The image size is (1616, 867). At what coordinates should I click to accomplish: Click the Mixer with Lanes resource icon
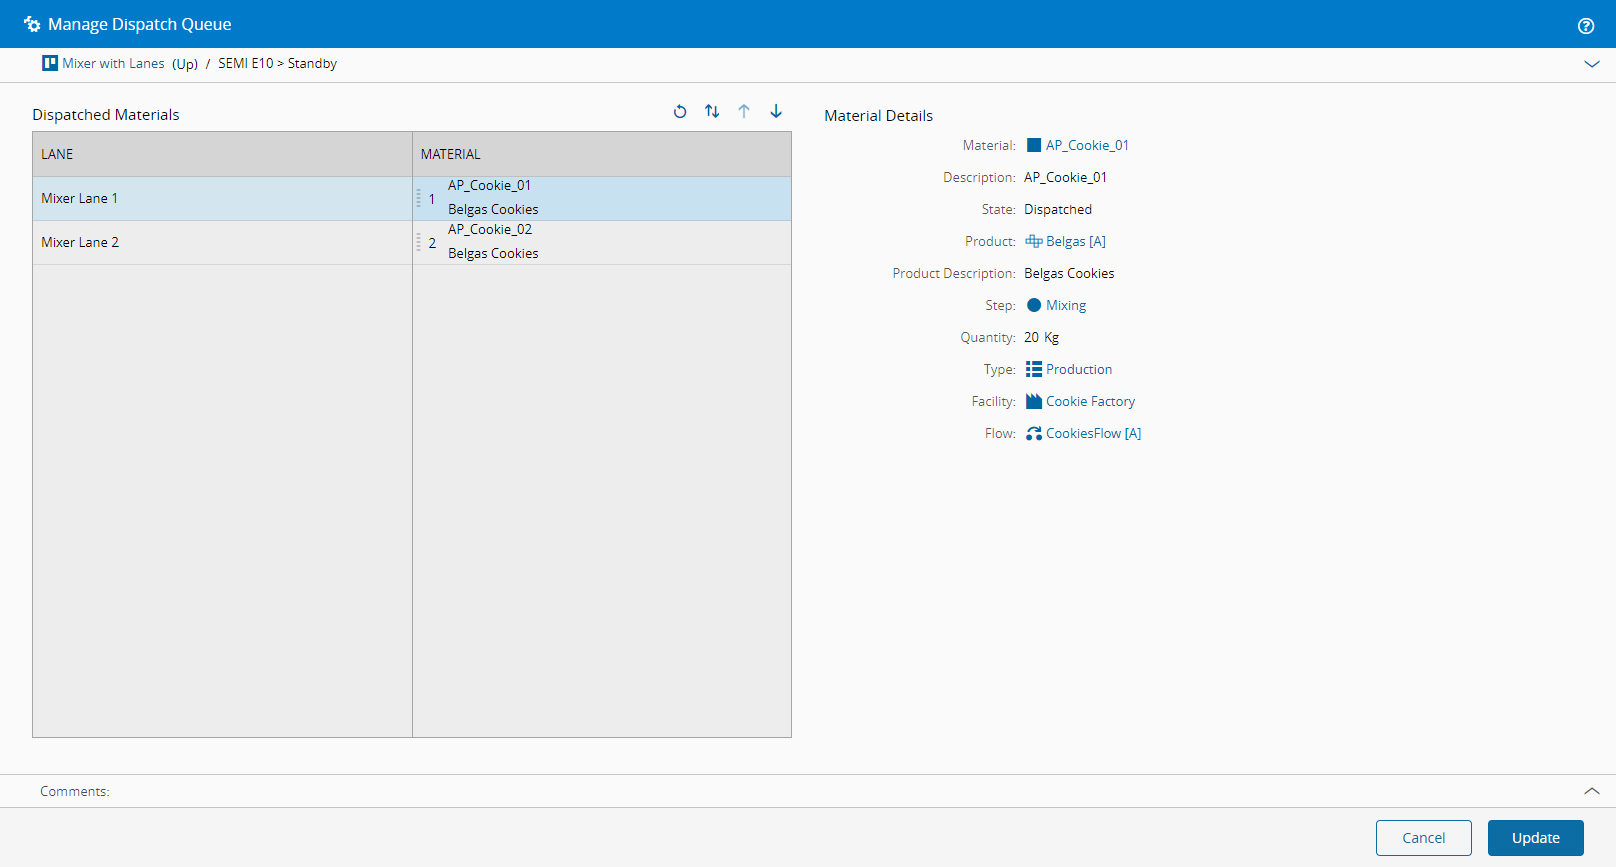50,63
